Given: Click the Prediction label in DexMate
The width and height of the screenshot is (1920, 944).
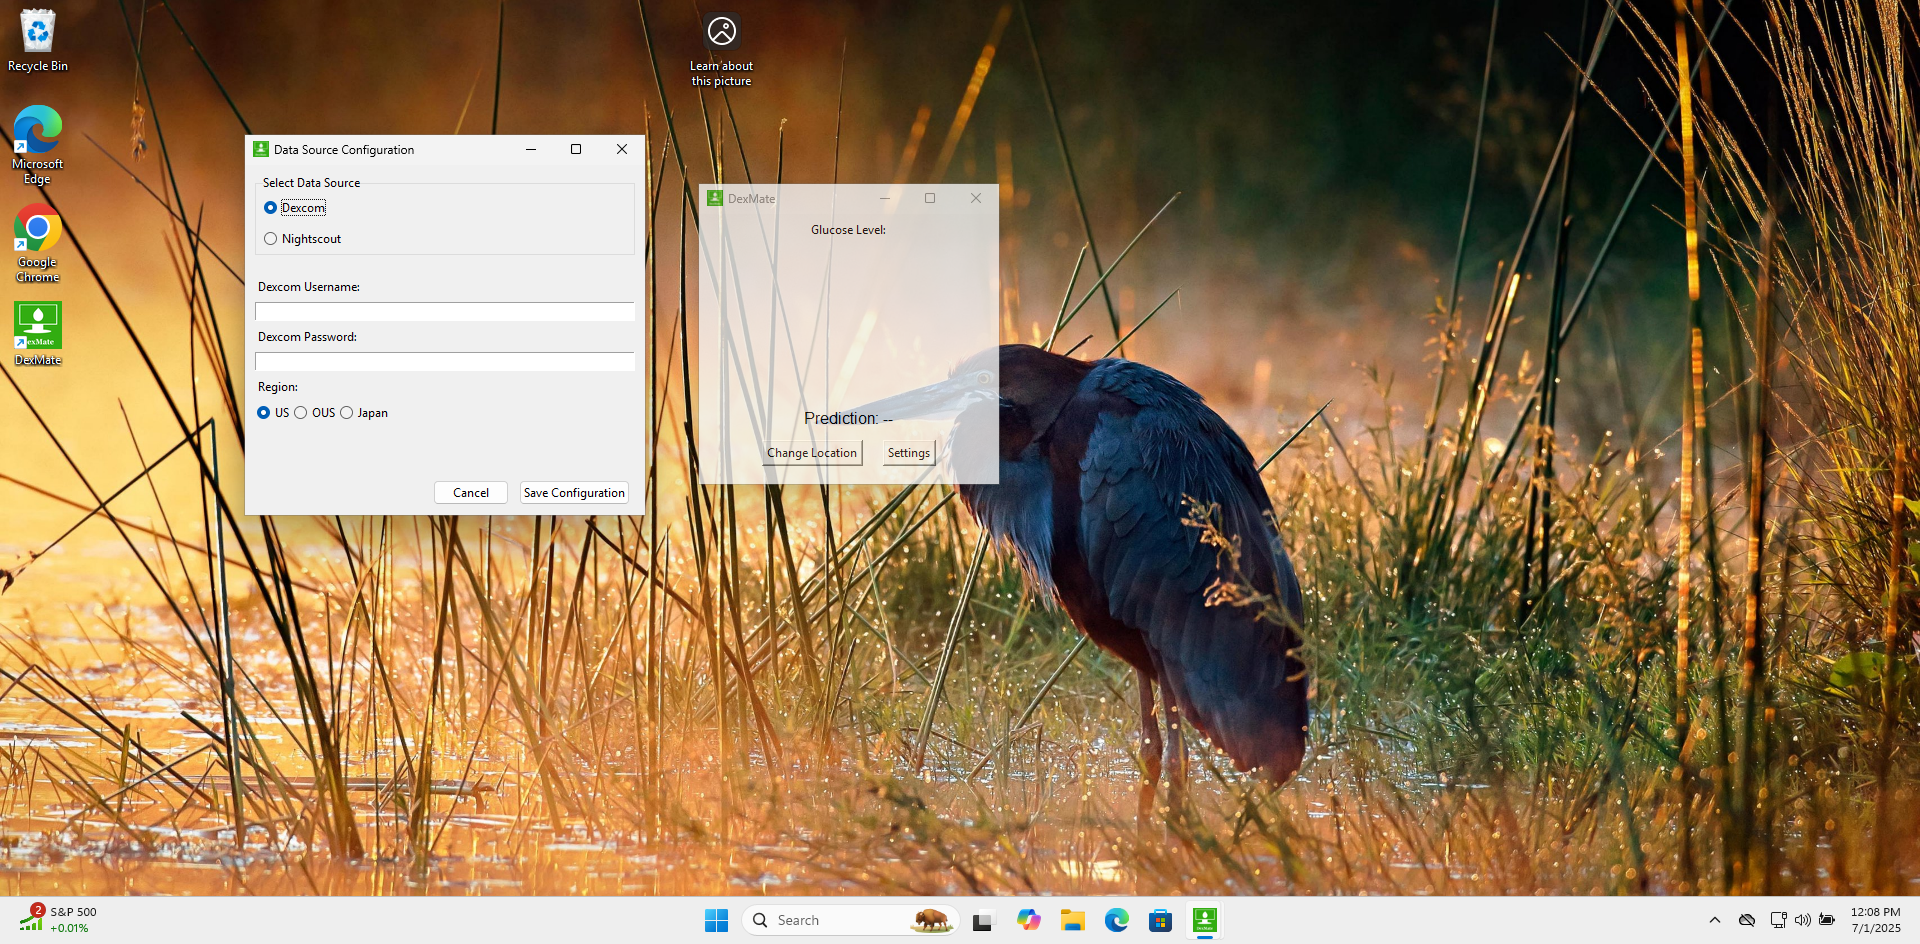Looking at the screenshot, I should click(x=848, y=418).
